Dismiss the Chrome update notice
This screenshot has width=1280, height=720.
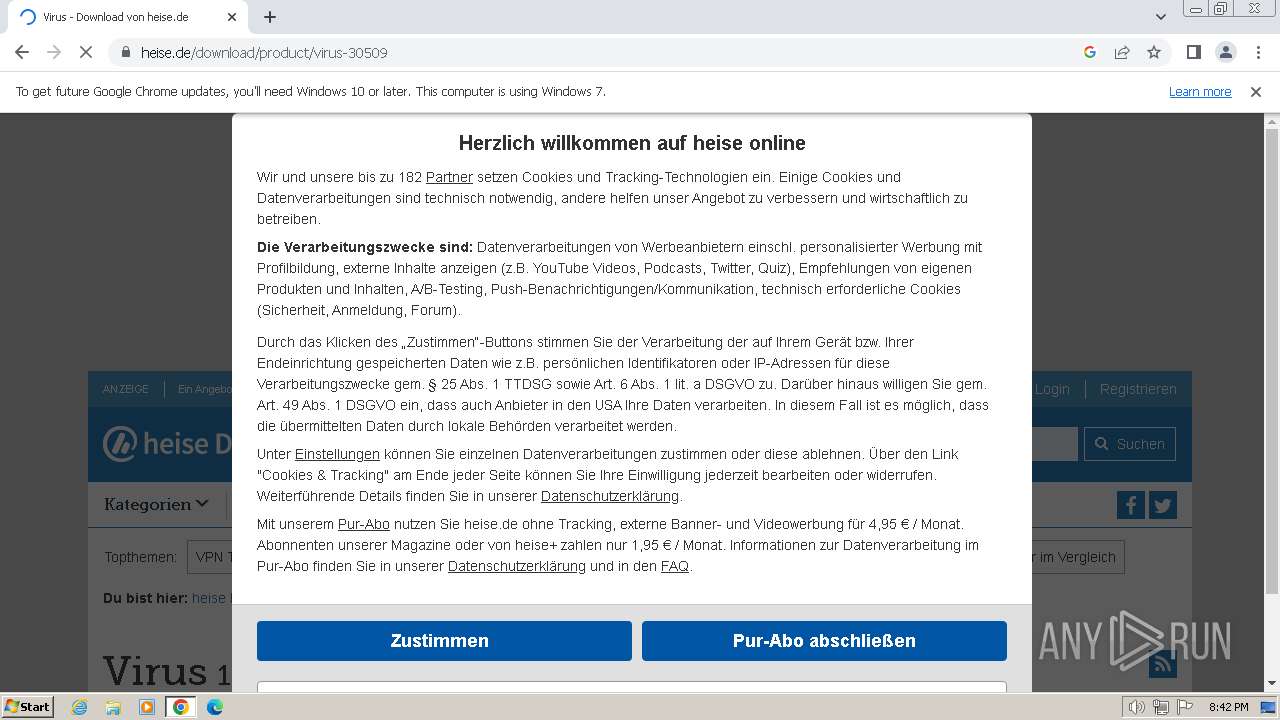click(x=1256, y=92)
